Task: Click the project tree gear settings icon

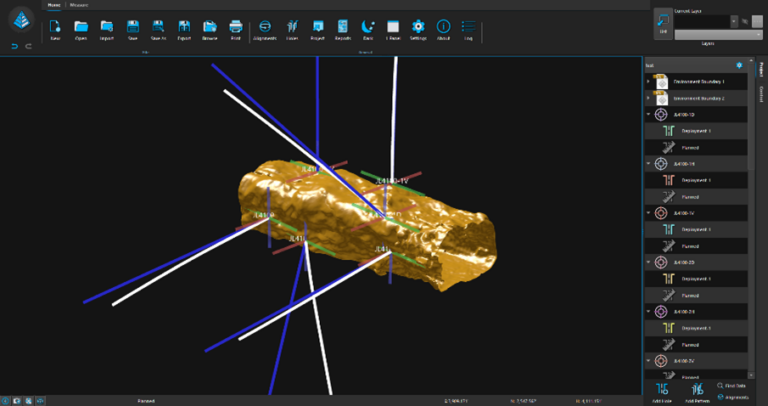Action: point(739,65)
